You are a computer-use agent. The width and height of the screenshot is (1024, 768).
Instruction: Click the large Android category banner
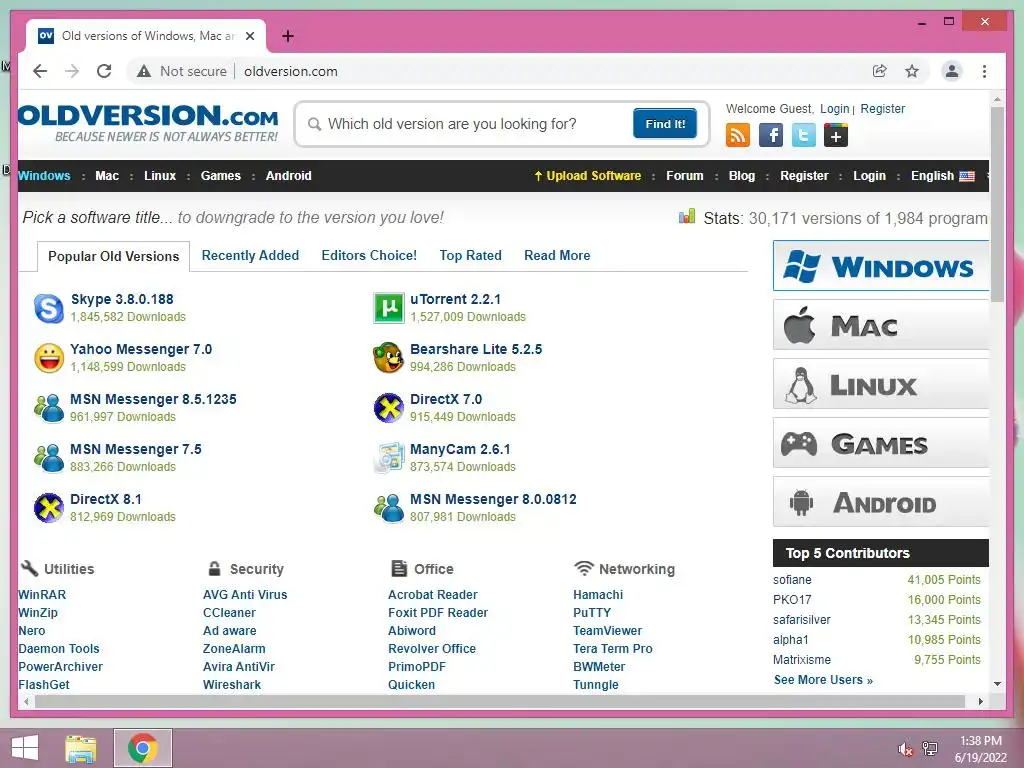pos(881,502)
